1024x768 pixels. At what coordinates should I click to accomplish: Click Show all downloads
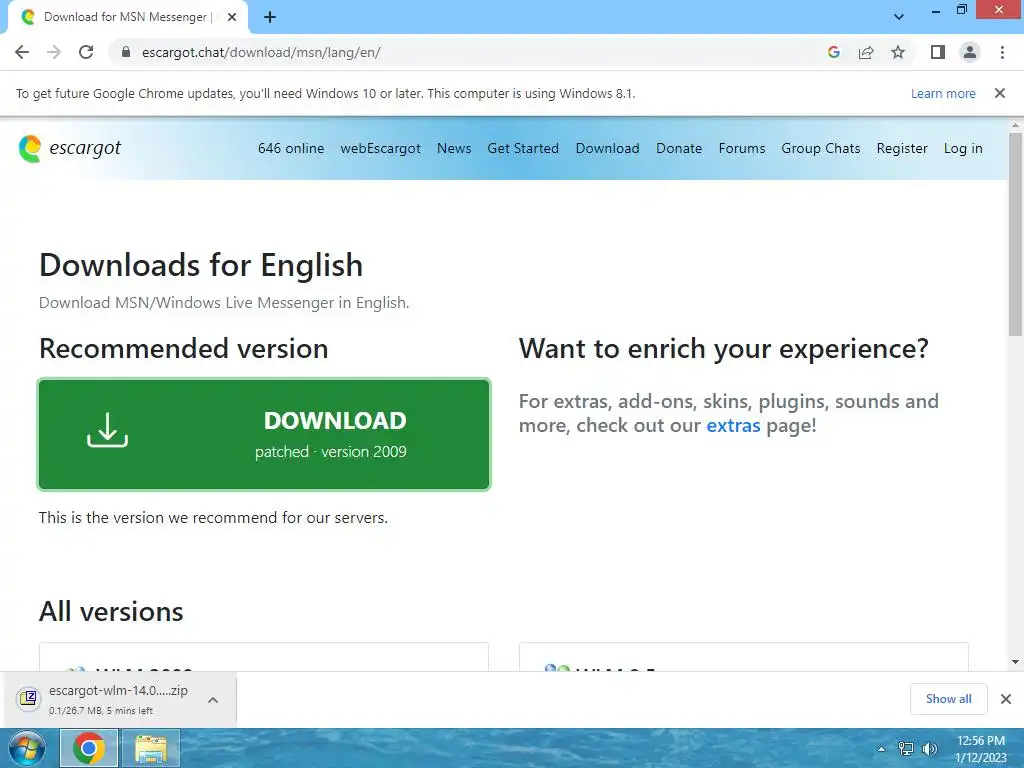coord(948,699)
